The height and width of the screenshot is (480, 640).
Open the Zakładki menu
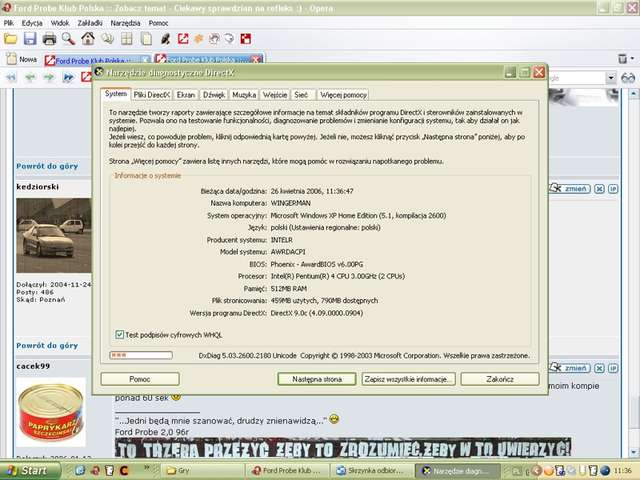(x=90, y=23)
